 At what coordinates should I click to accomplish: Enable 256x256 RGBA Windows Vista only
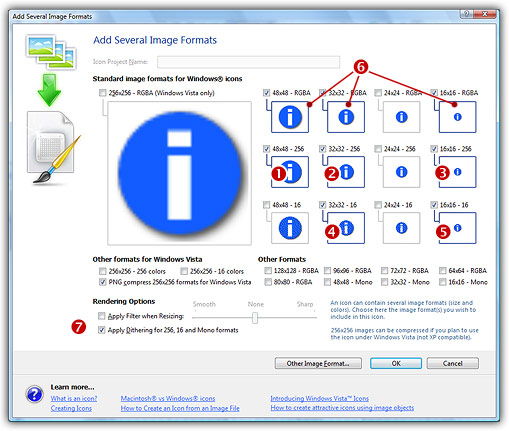(x=102, y=93)
